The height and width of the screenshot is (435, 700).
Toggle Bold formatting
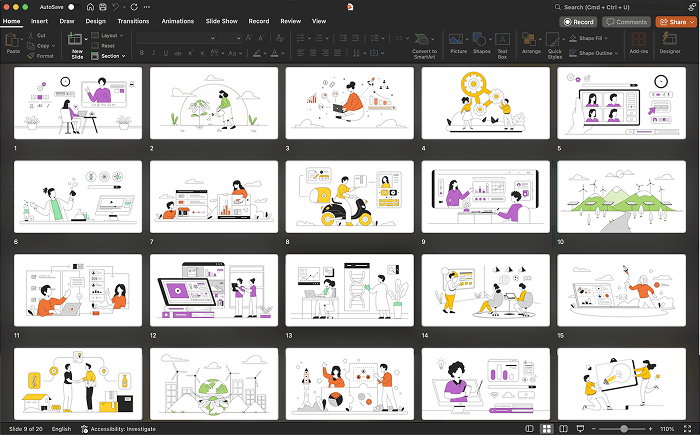pos(142,53)
